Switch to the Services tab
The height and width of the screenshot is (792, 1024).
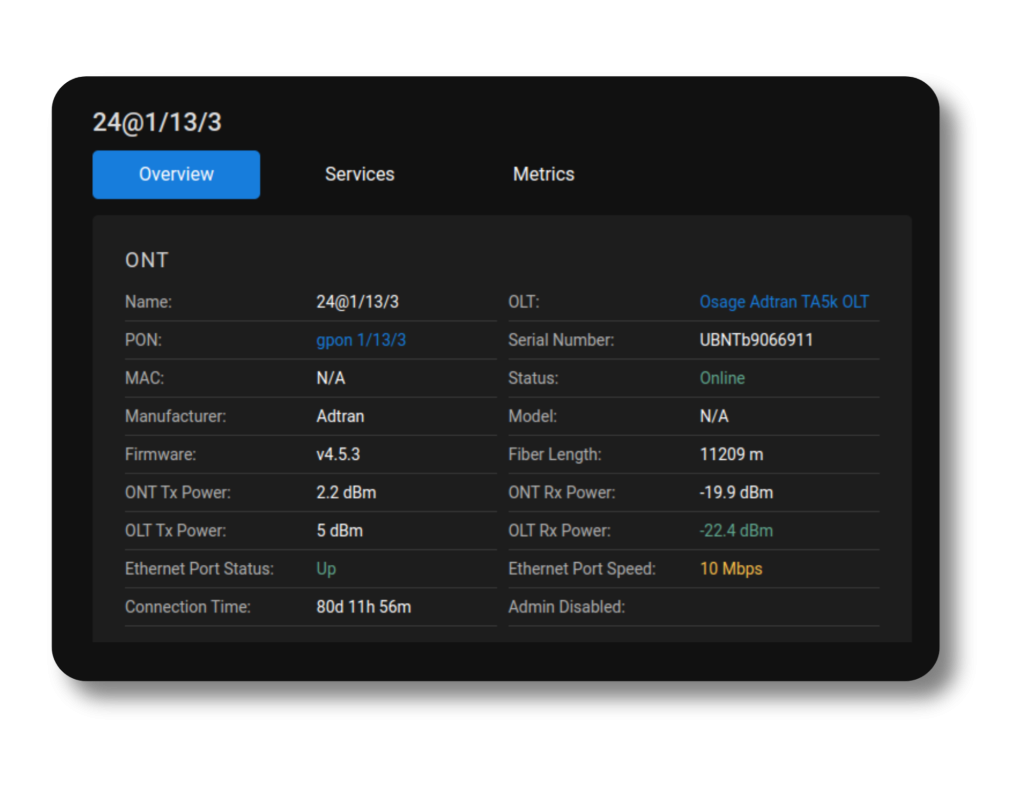coord(359,174)
